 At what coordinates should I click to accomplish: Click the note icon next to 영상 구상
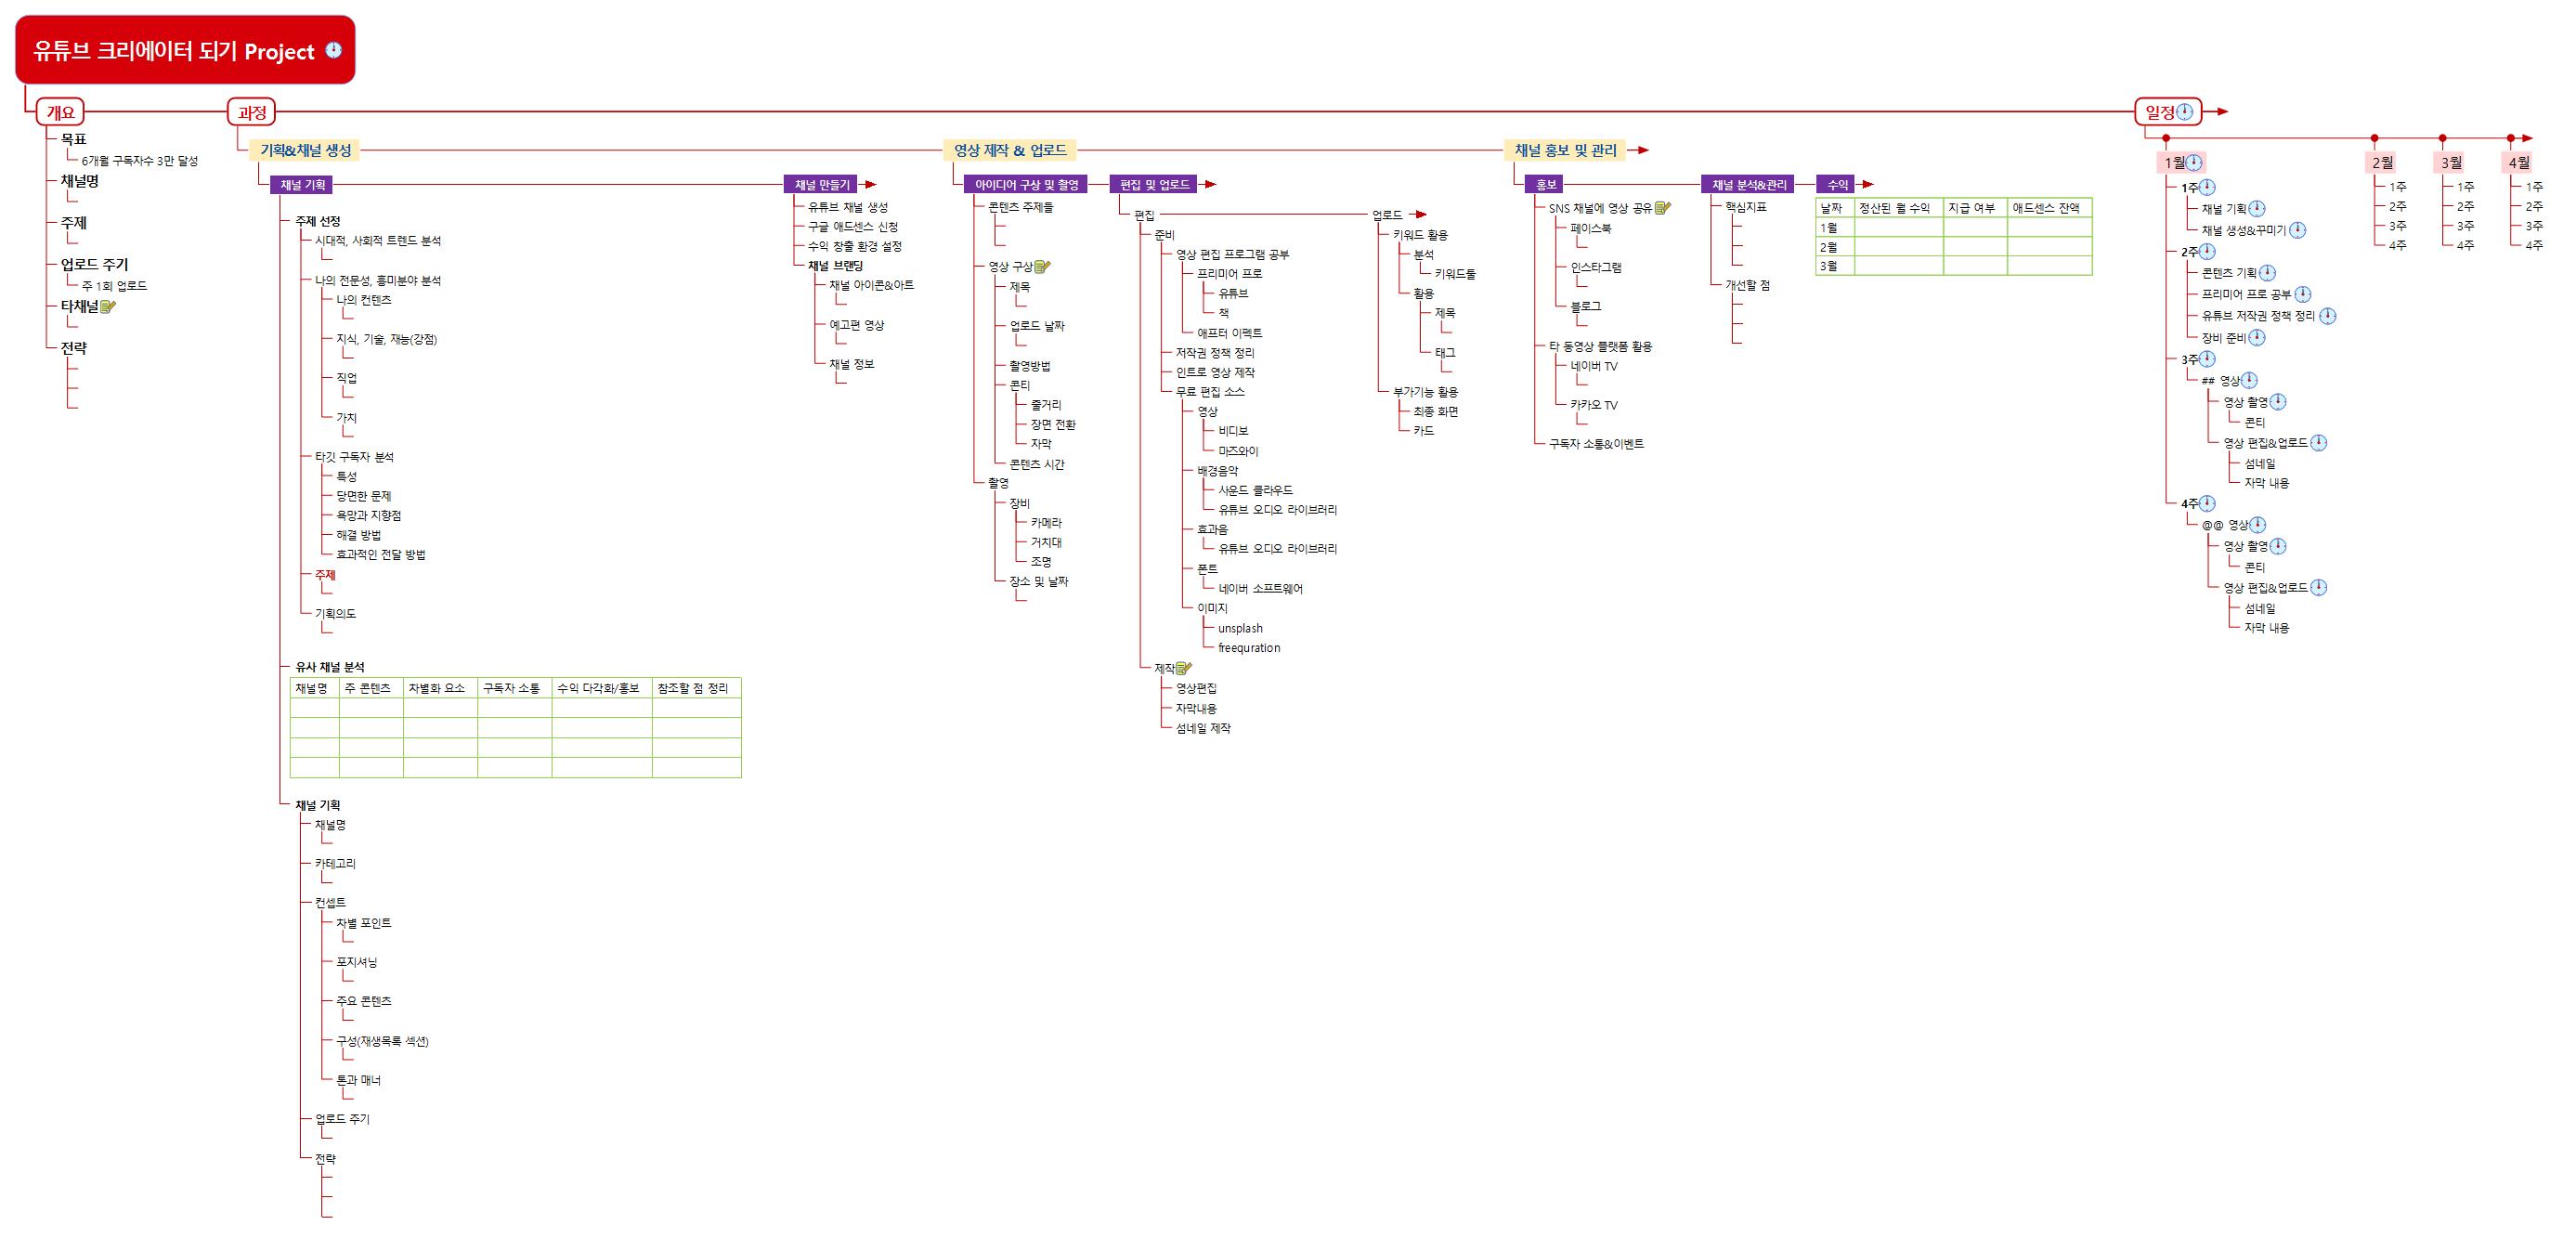(x=1042, y=267)
